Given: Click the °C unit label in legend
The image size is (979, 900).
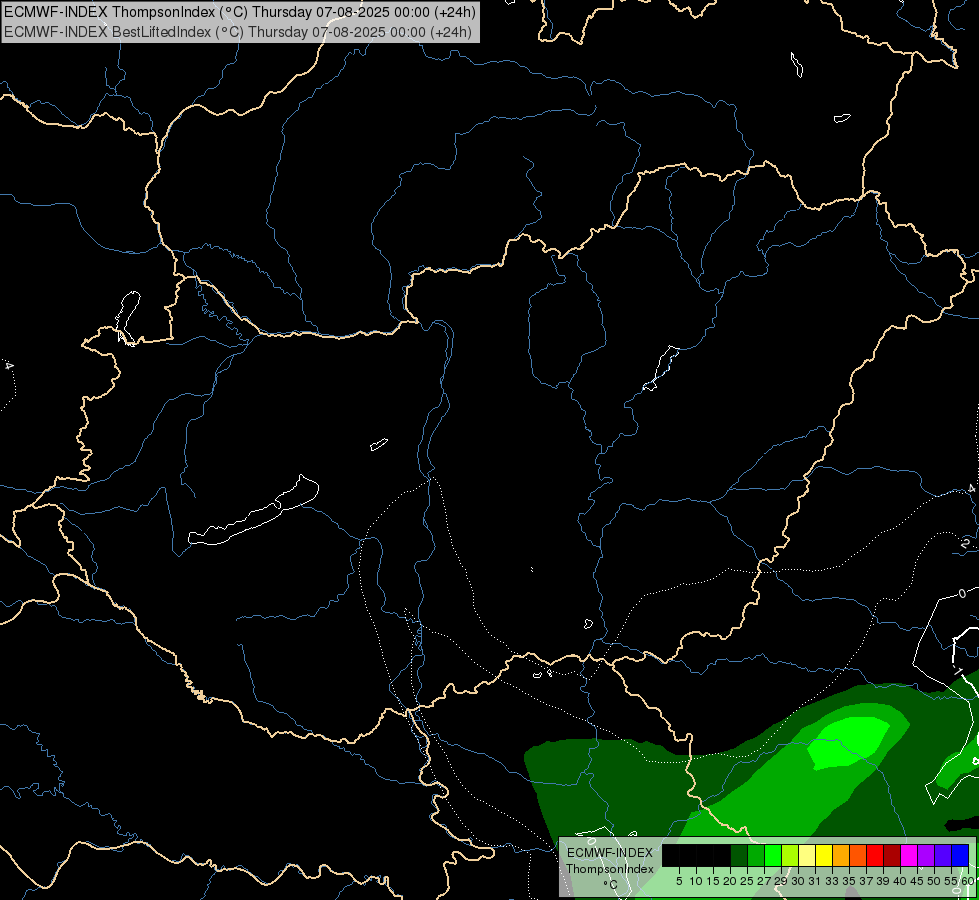Looking at the screenshot, I should [x=611, y=884].
